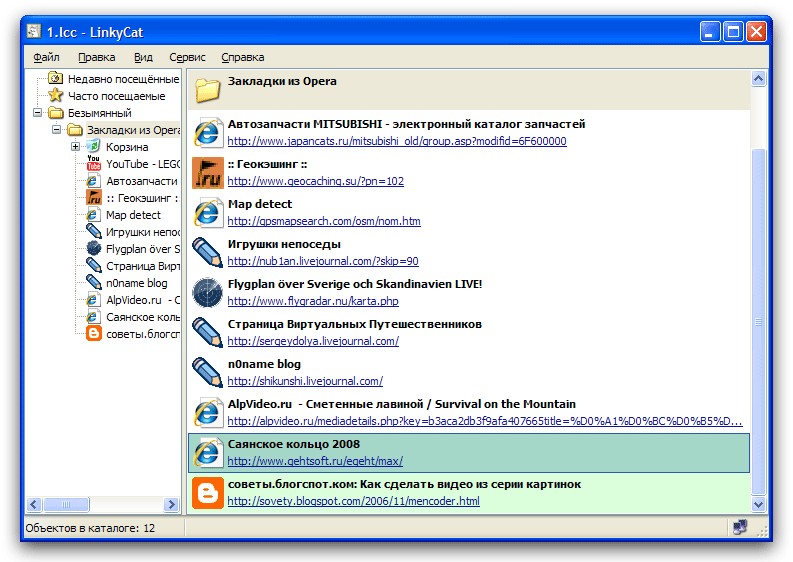This screenshot has height=562, width=793.
Task: Click the star icon of Часто посещаемые
Action: (56, 95)
